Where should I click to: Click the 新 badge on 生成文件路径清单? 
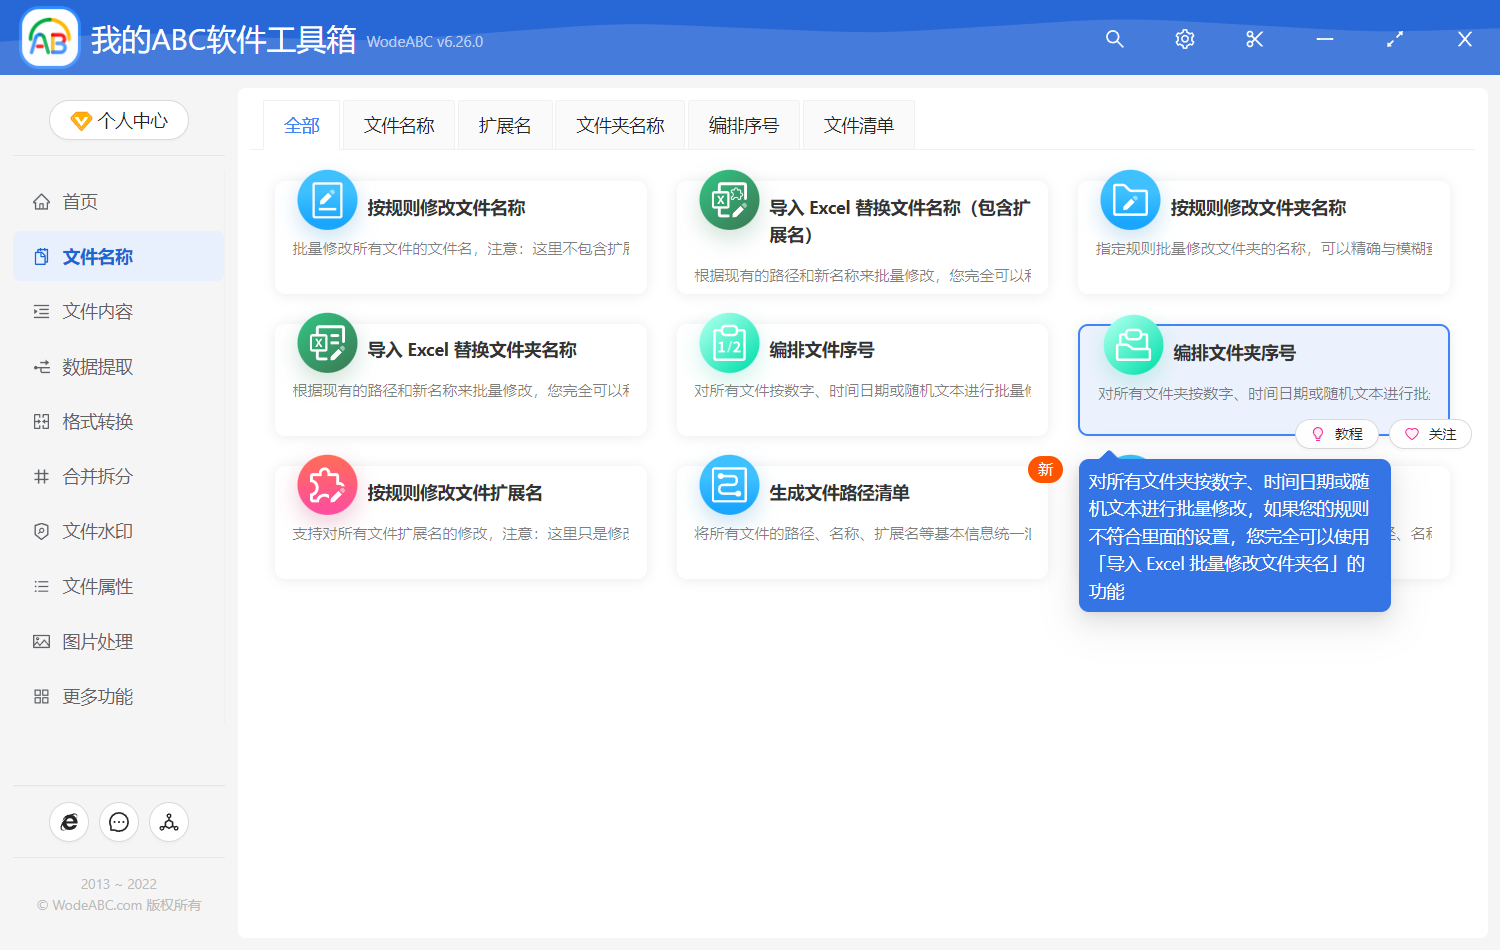coord(1045,469)
